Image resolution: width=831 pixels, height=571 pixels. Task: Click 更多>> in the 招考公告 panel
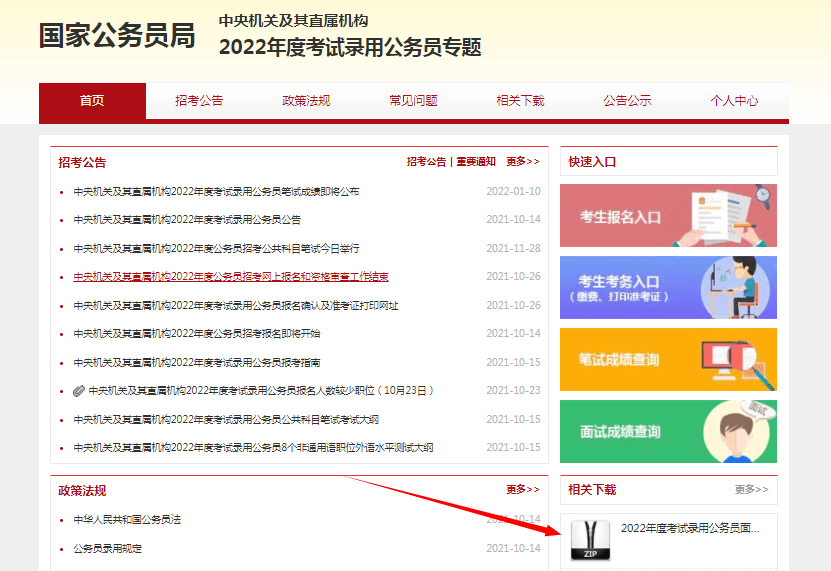pyautogui.click(x=523, y=162)
